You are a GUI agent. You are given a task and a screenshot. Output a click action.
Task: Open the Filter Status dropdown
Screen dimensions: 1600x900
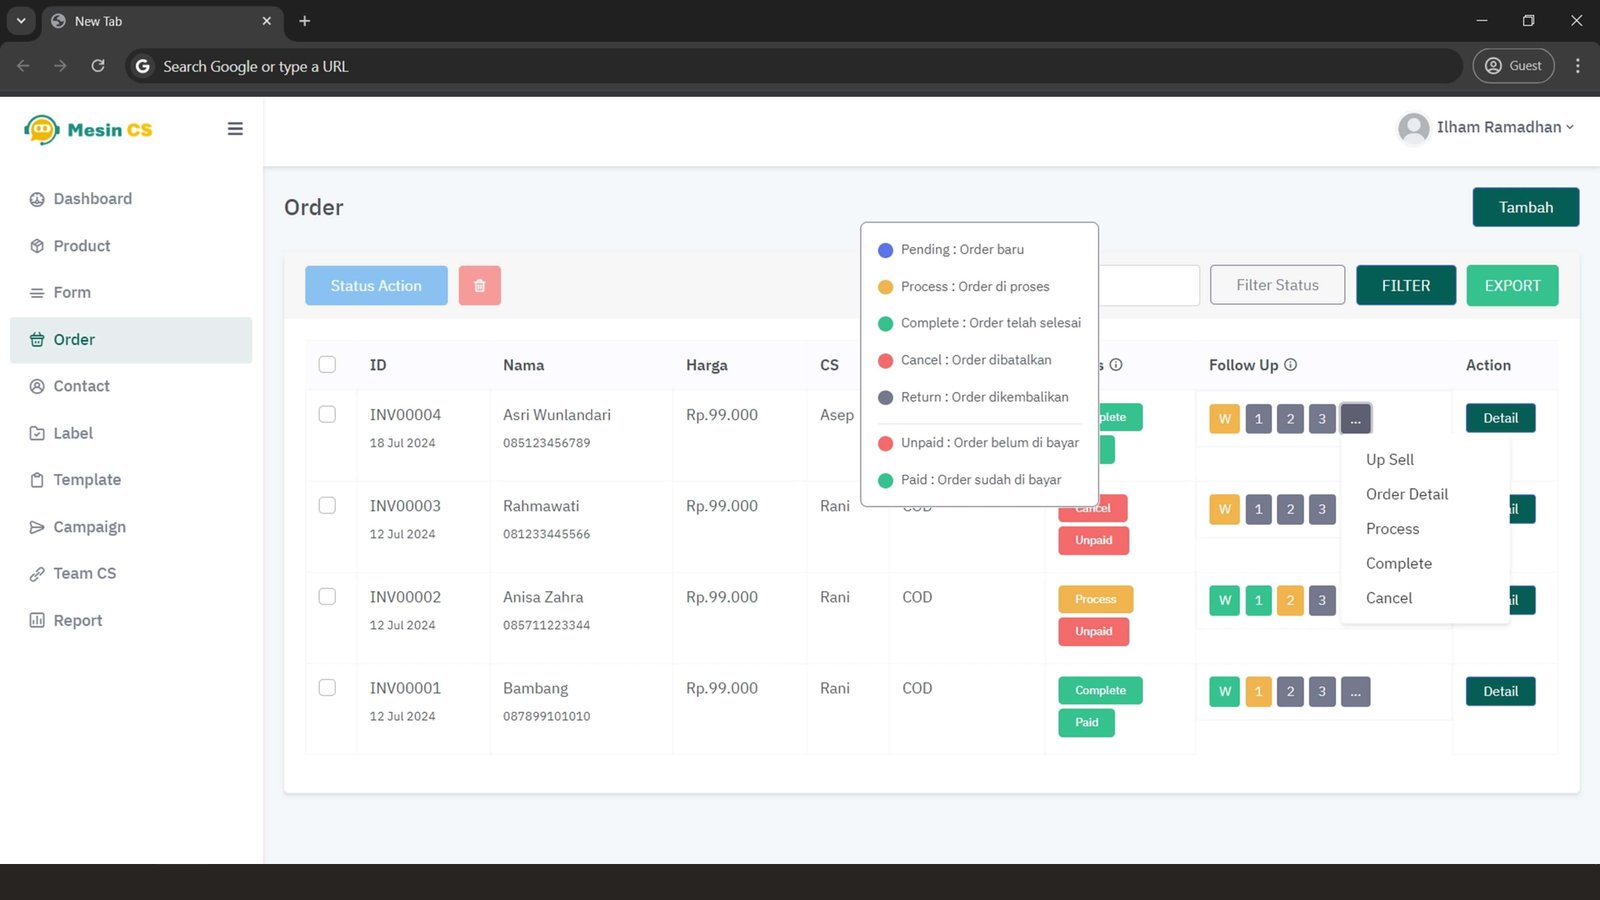click(x=1277, y=286)
